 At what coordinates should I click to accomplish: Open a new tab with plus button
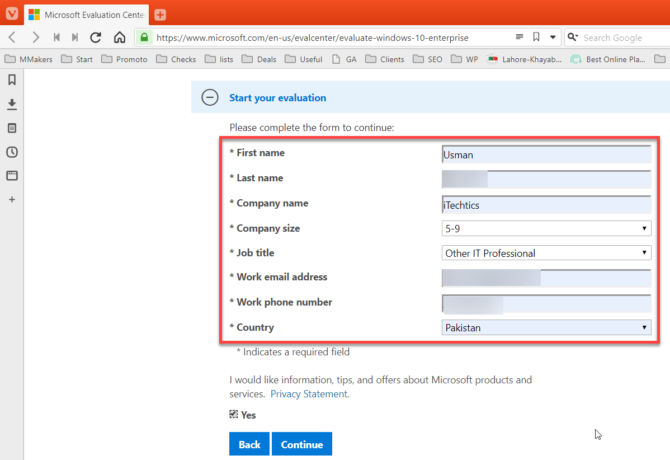(x=160, y=15)
